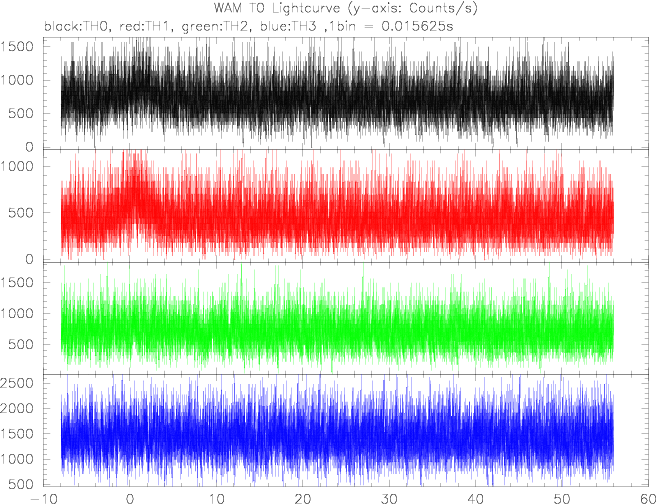657x504 pixels.
Task: Click the 60 x-axis time label
Action: click(x=648, y=499)
